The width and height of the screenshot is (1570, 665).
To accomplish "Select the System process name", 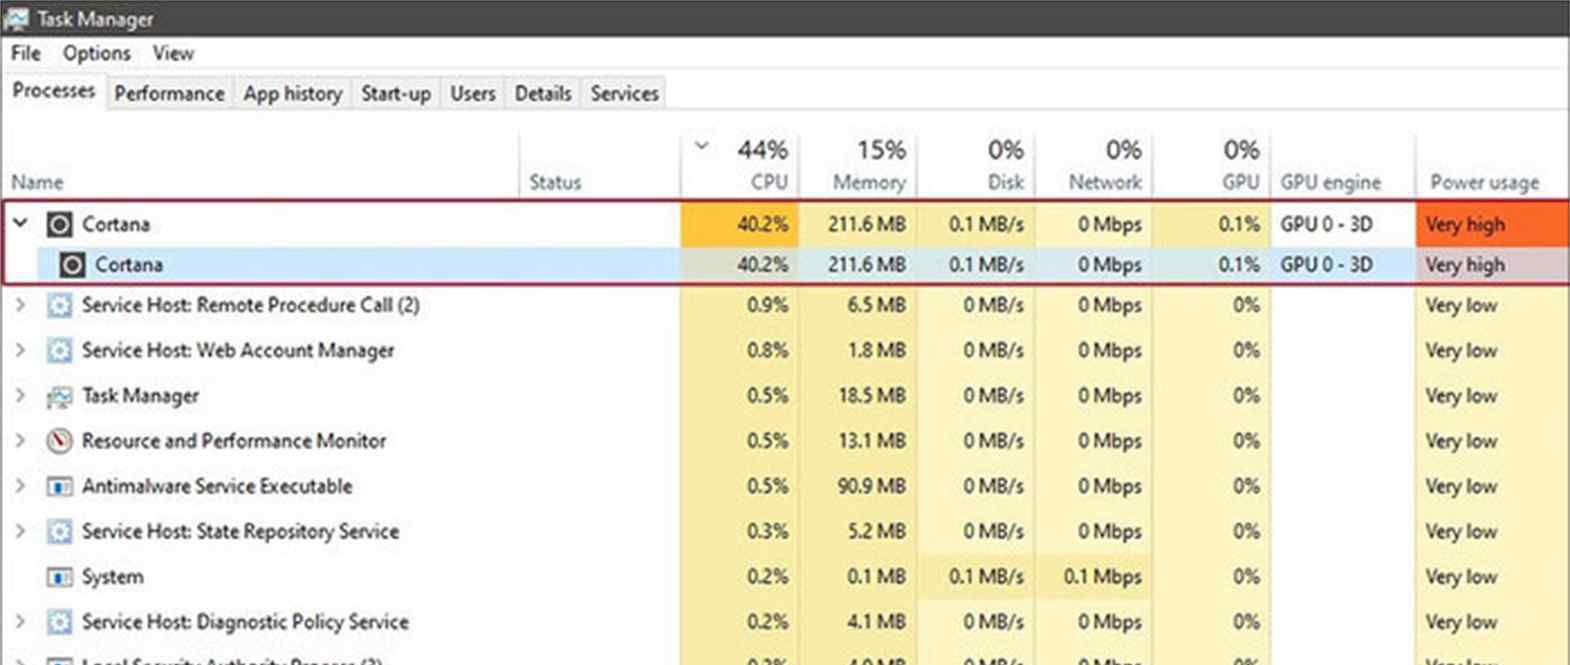I will click(x=113, y=577).
